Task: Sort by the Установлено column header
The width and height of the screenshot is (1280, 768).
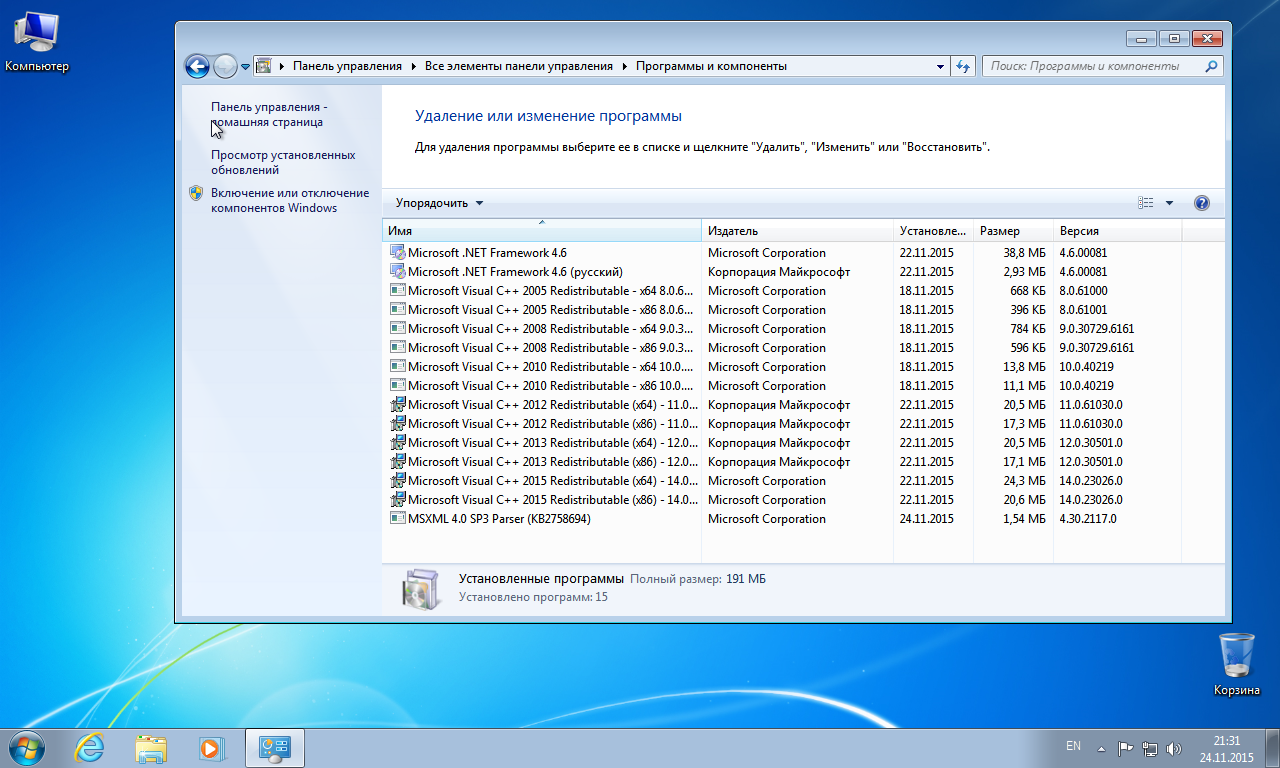Action: pos(933,231)
